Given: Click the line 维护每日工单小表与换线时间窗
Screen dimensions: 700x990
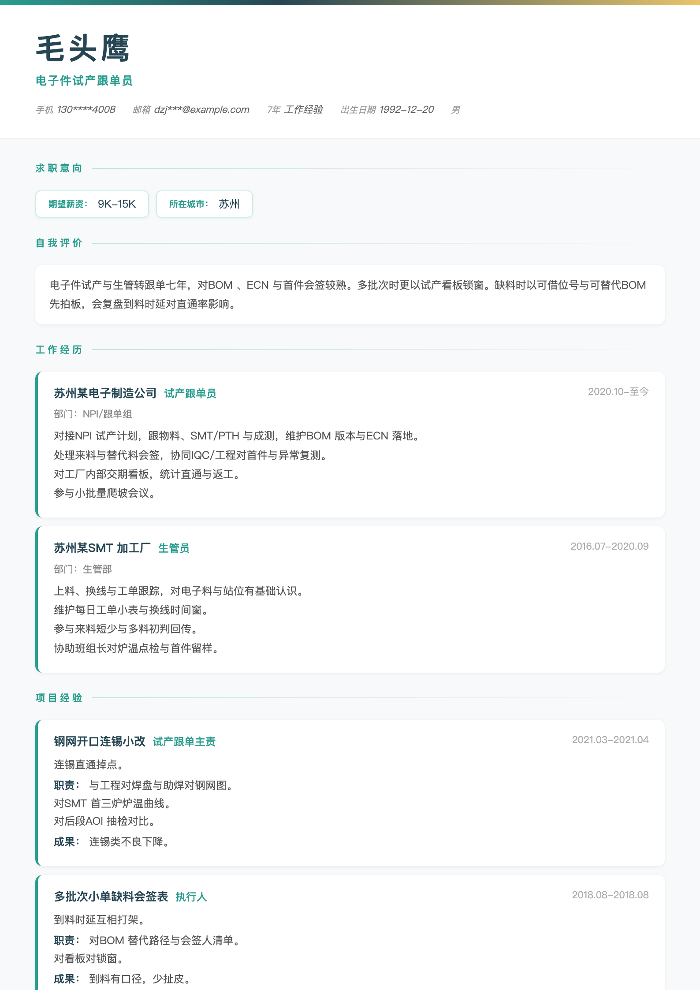Looking at the screenshot, I should point(131,610).
